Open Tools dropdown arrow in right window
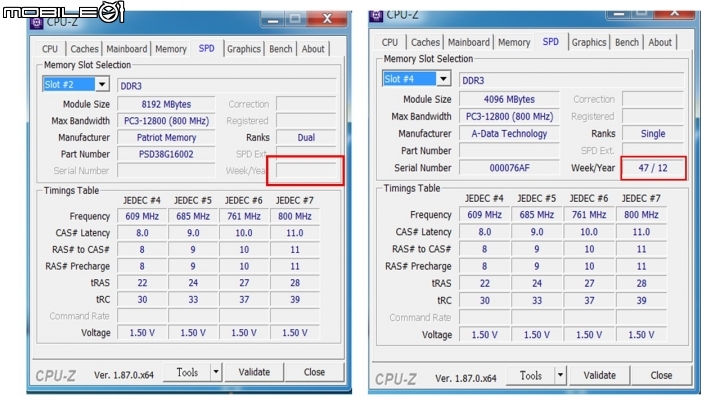Viewport: 720px width, 405px height. [560, 375]
